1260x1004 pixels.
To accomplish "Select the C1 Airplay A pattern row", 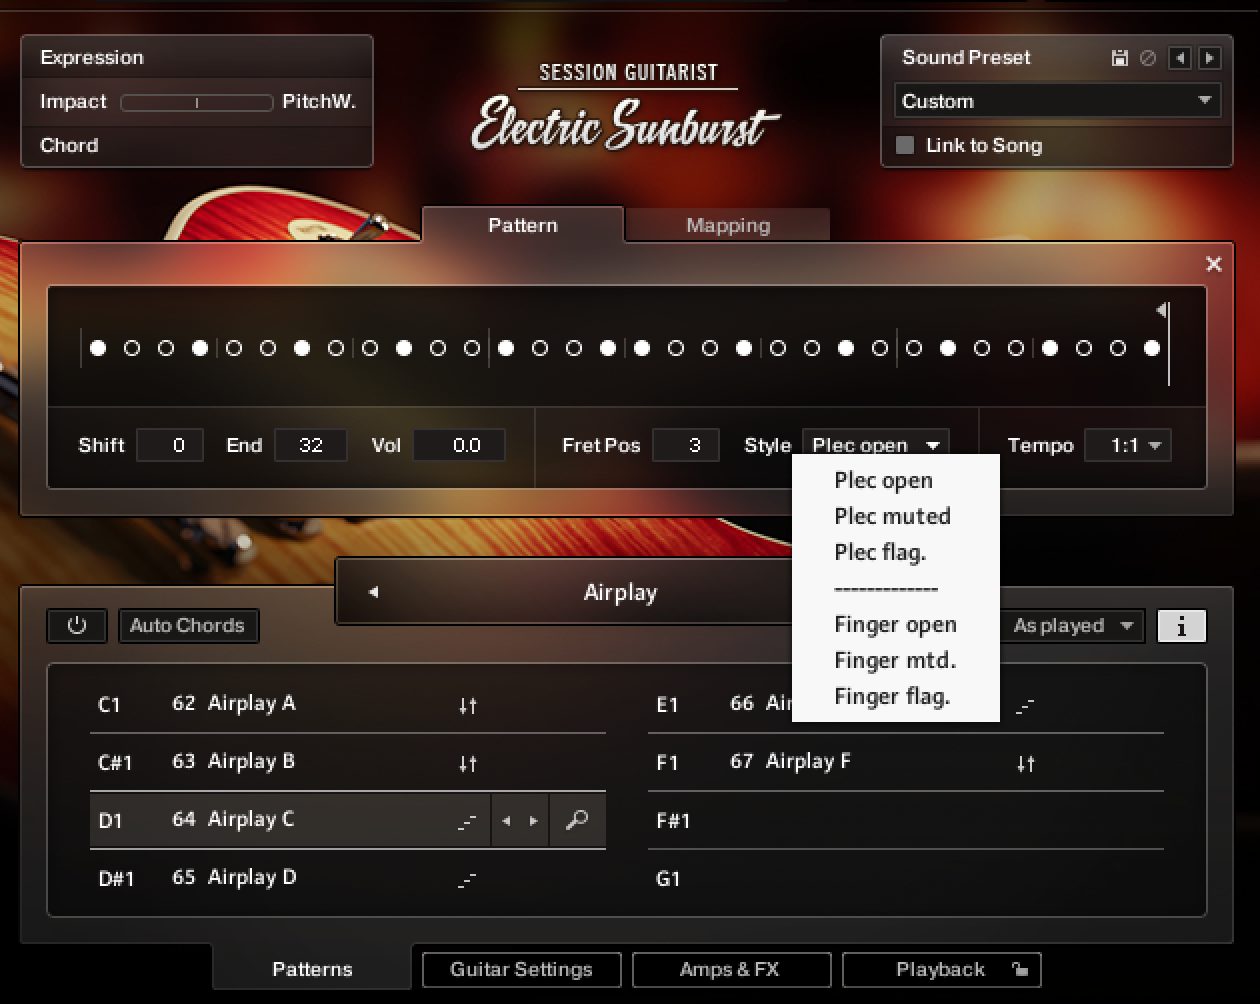I will pyautogui.click(x=348, y=704).
